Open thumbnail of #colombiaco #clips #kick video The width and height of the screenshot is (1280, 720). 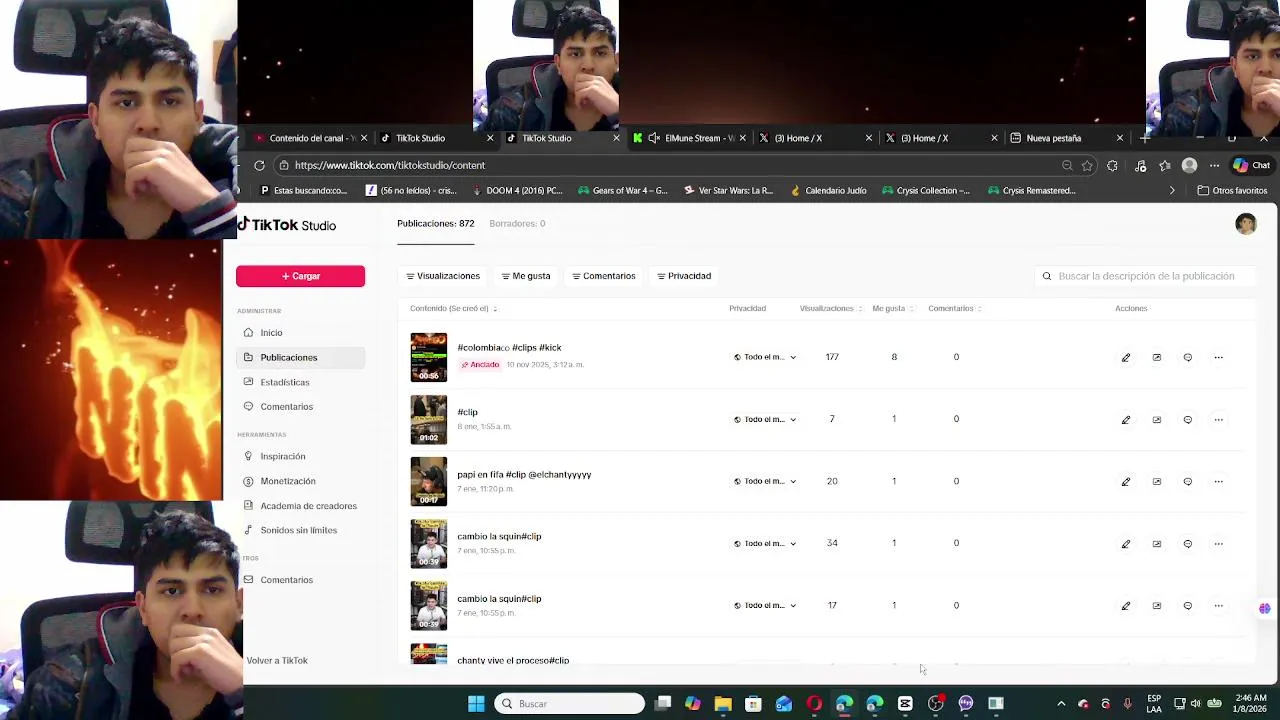(429, 357)
